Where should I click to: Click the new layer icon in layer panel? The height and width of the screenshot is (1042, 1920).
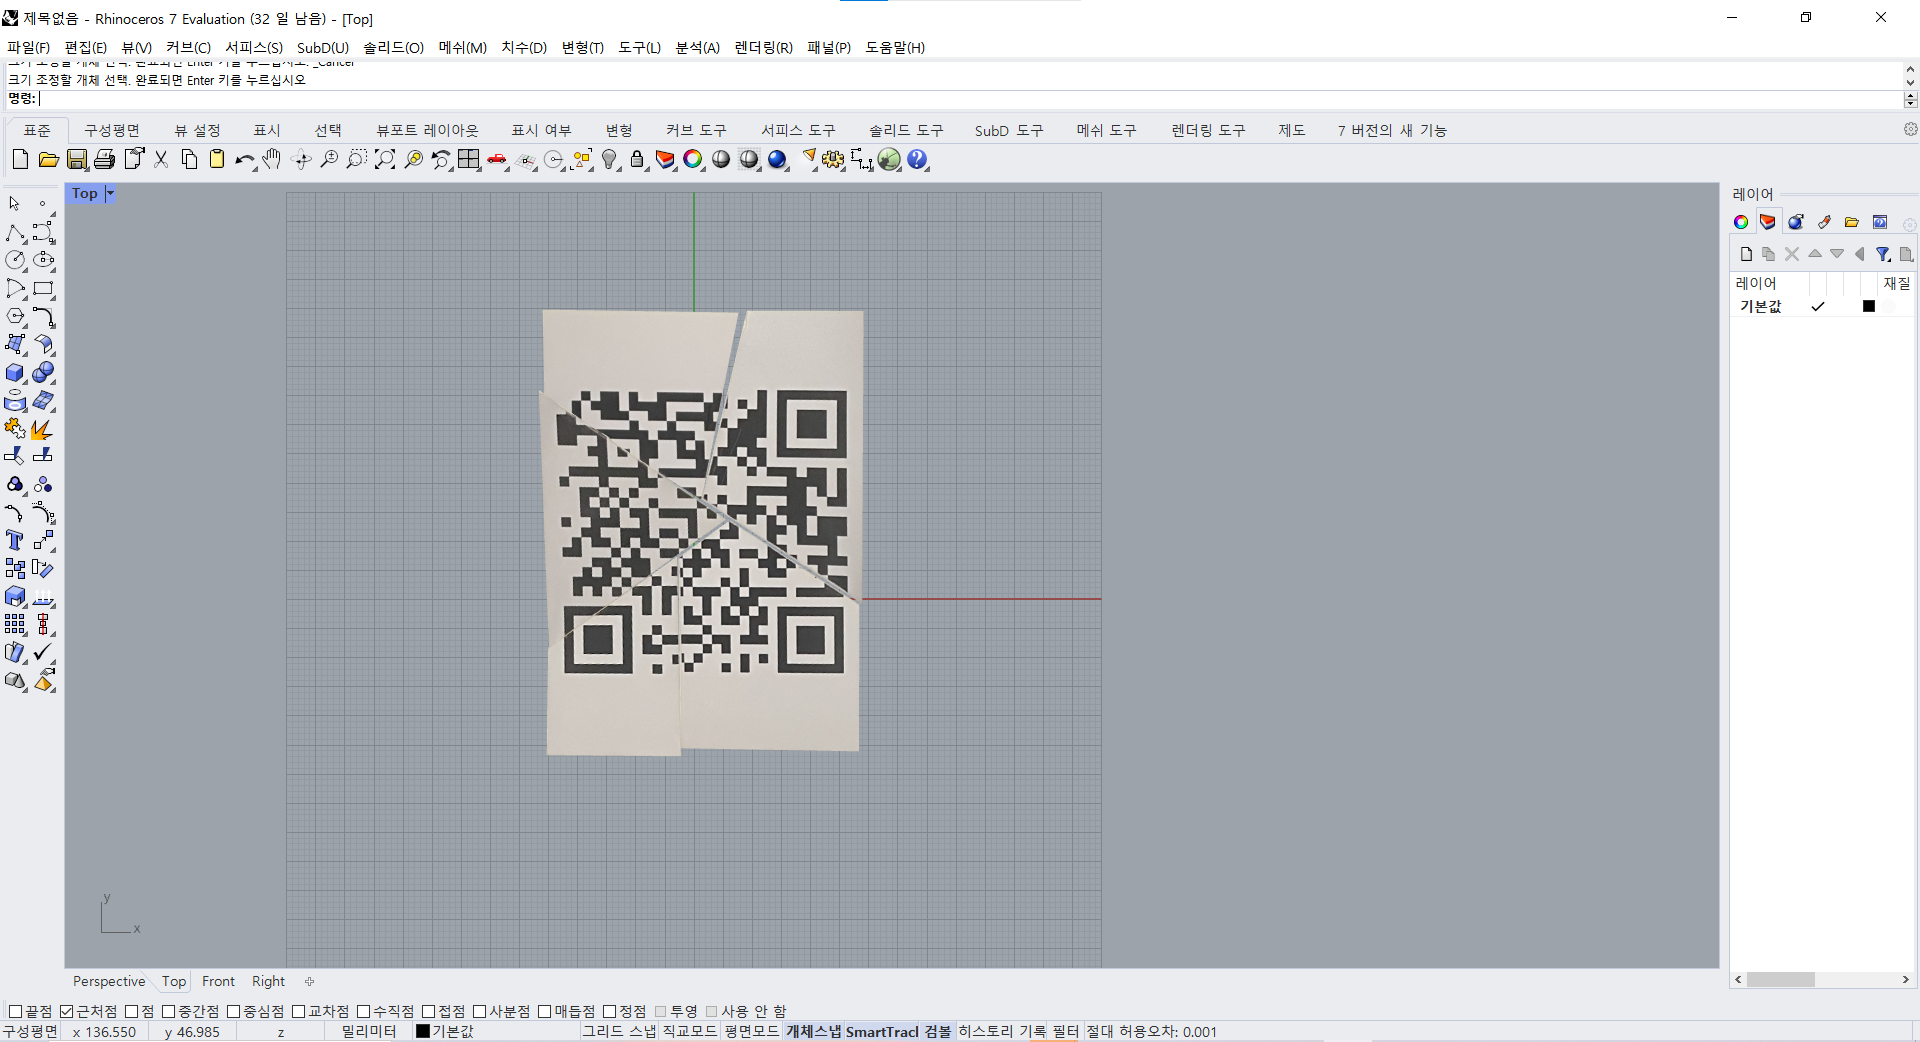tap(1746, 254)
